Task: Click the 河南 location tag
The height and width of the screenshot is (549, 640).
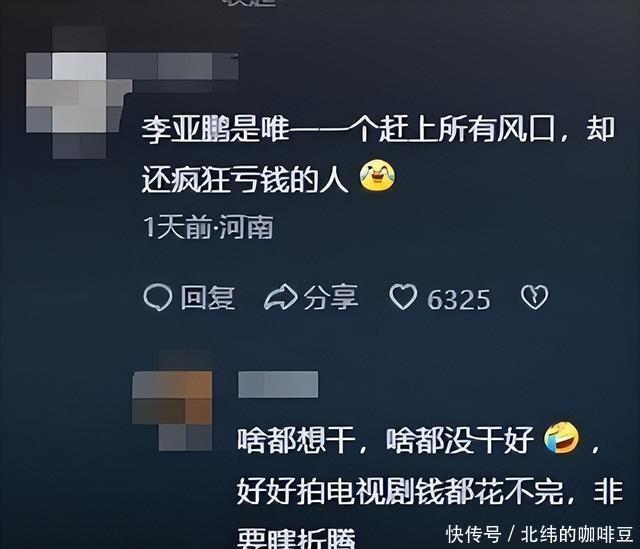Action: pos(246,227)
